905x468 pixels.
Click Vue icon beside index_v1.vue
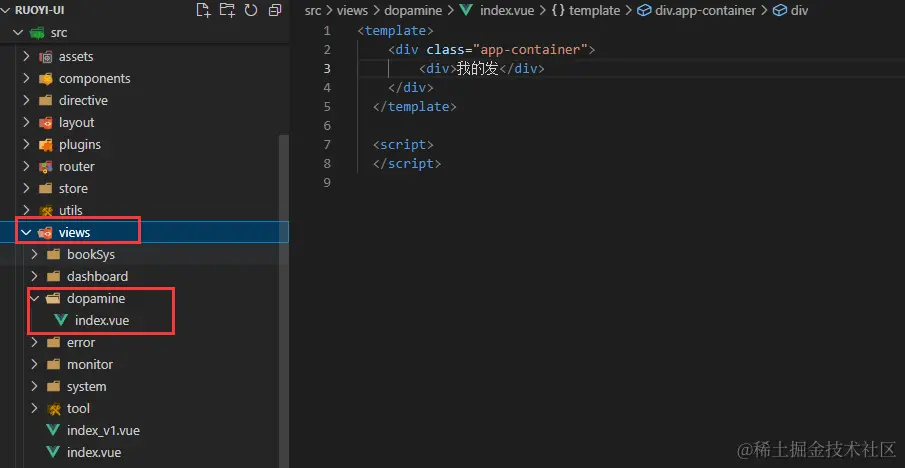point(54,430)
